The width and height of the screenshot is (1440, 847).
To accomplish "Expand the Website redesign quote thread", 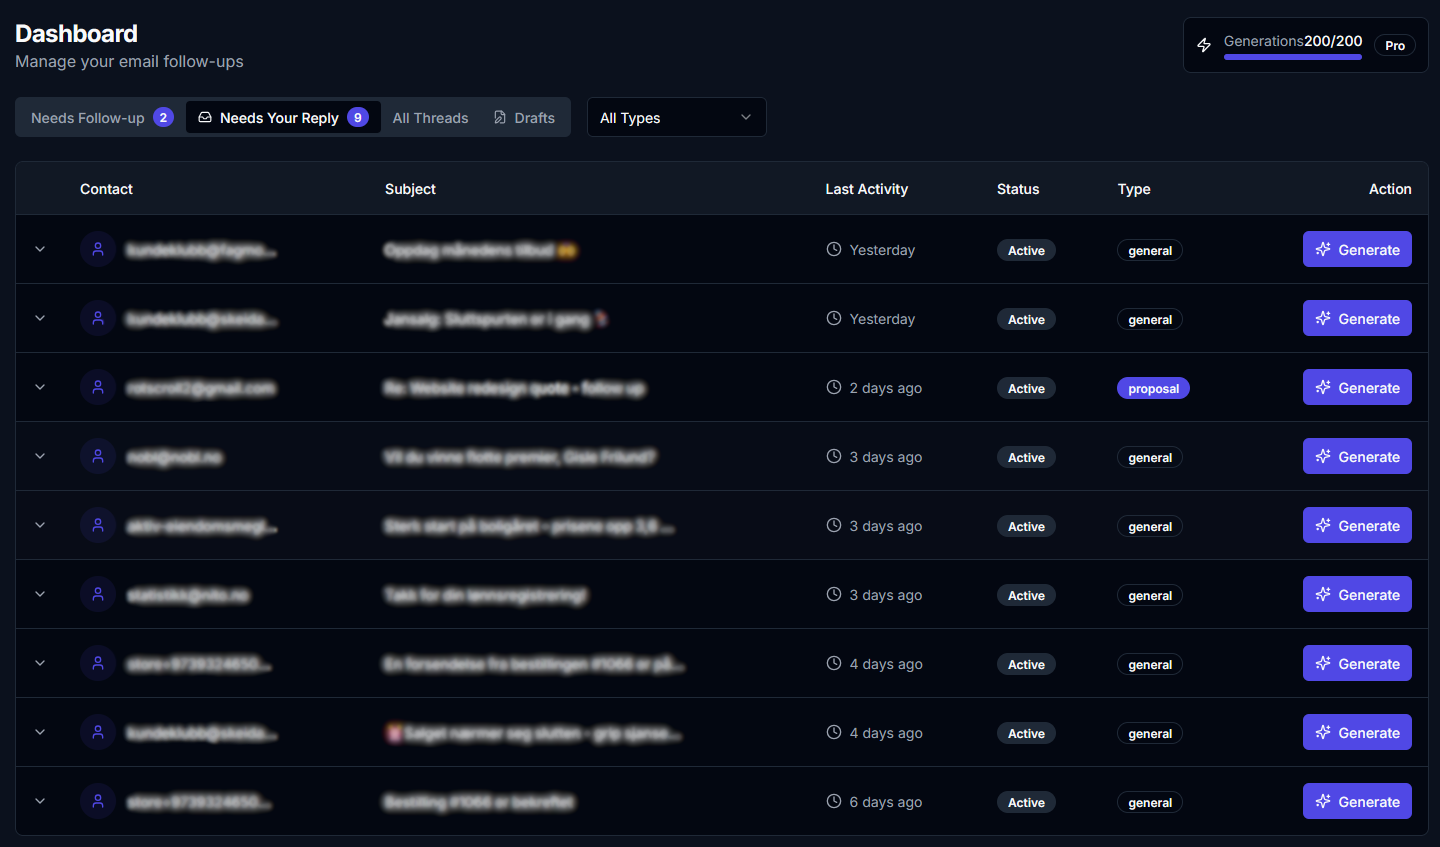I will point(39,387).
